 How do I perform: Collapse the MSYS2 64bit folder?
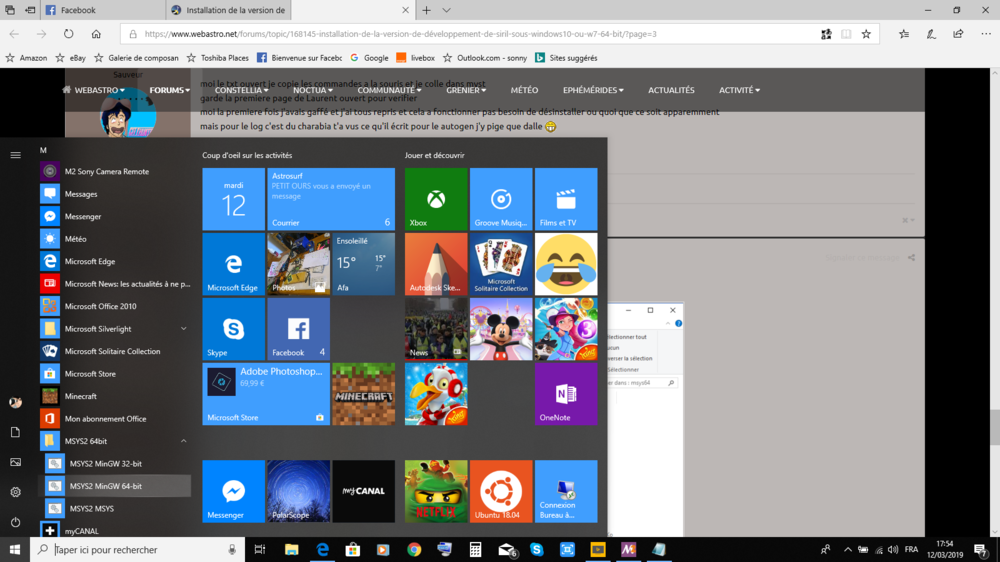183,441
